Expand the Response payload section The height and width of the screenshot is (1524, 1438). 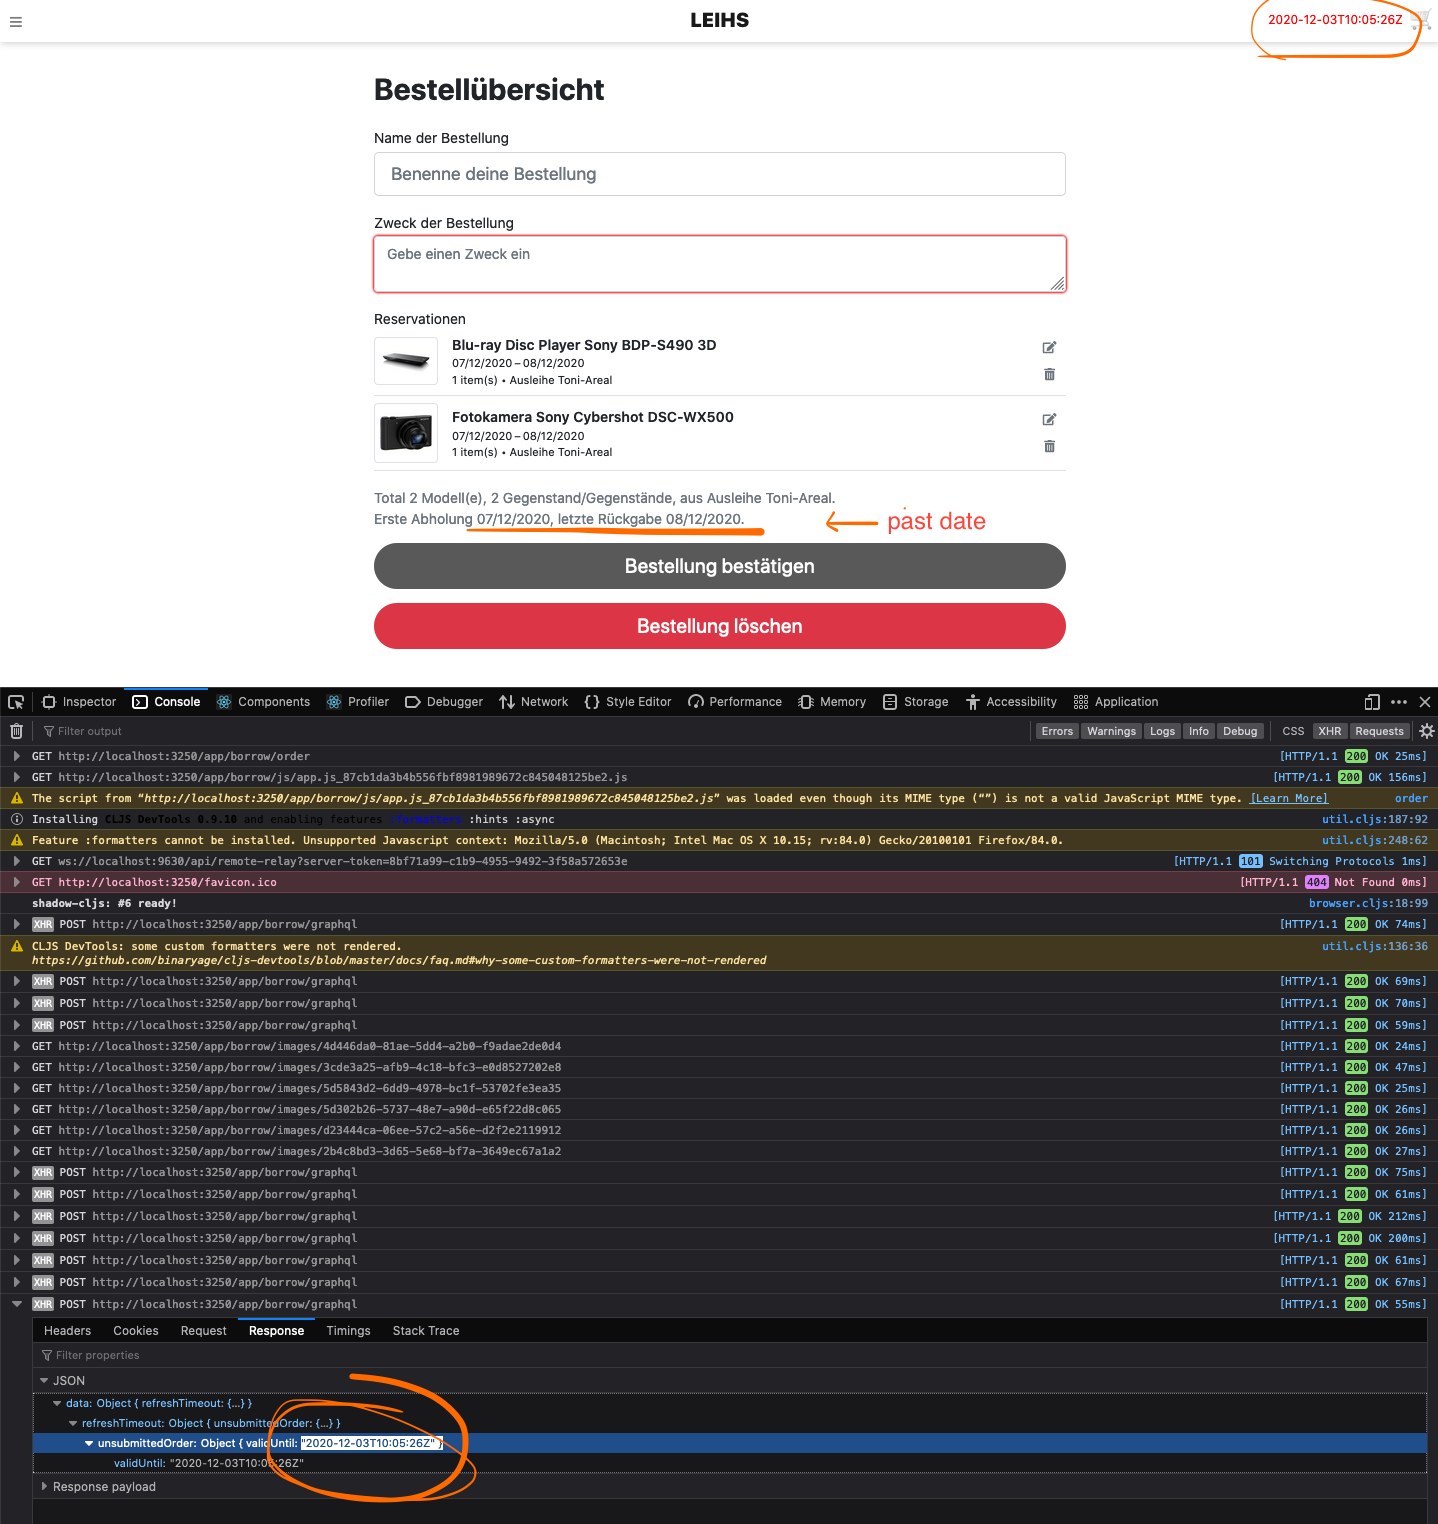tap(44, 1487)
